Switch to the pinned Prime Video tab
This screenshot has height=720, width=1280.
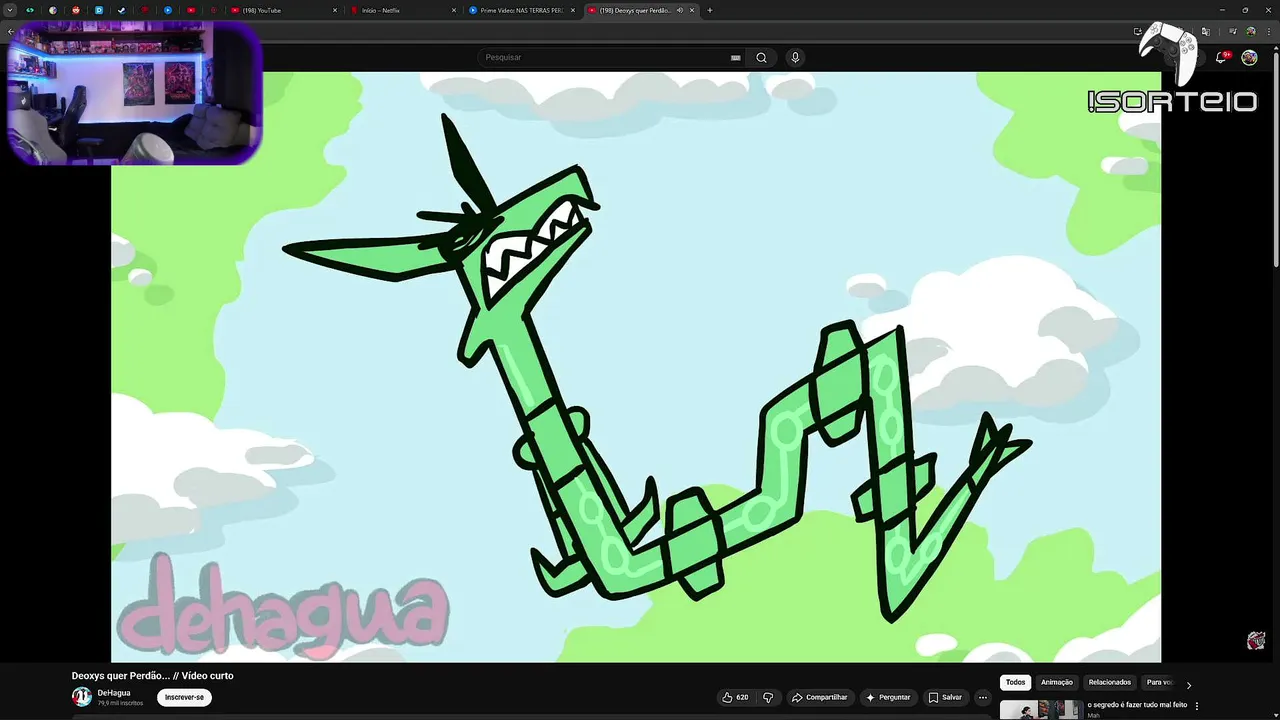(x=167, y=10)
